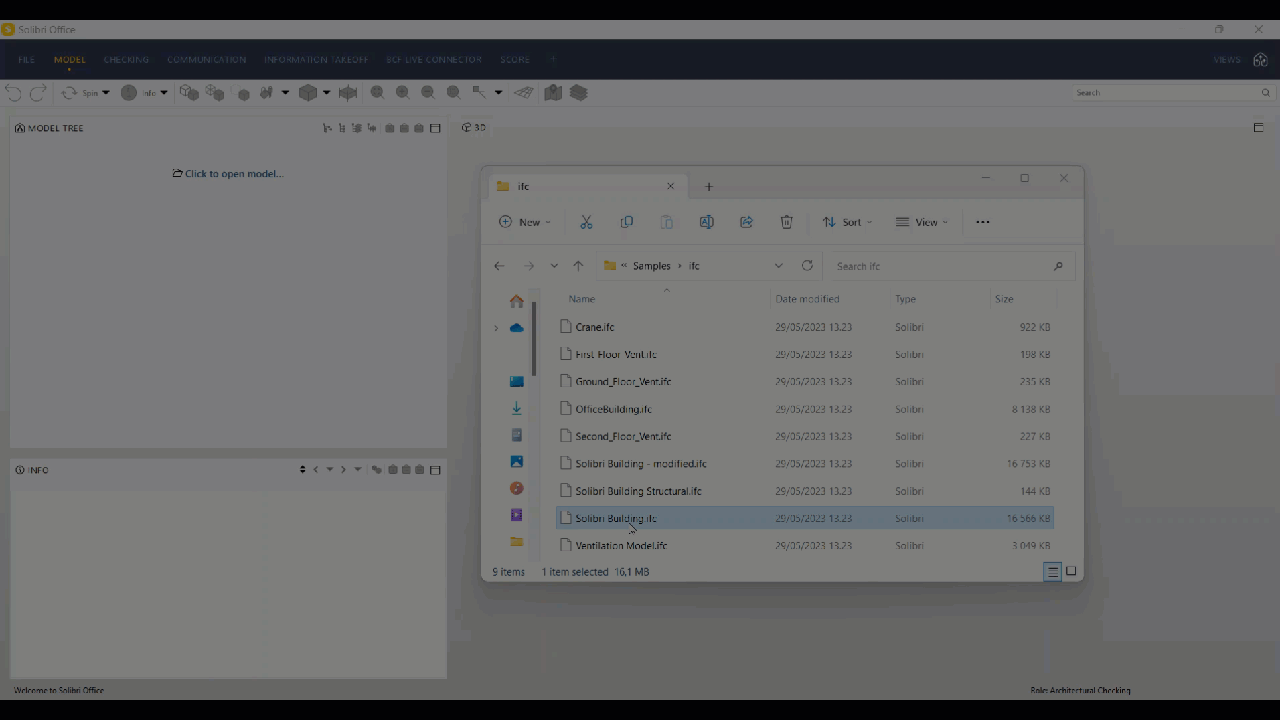This screenshot has height=720, width=1280.
Task: Click the Delete trash icon in File Explorer
Action: (787, 222)
